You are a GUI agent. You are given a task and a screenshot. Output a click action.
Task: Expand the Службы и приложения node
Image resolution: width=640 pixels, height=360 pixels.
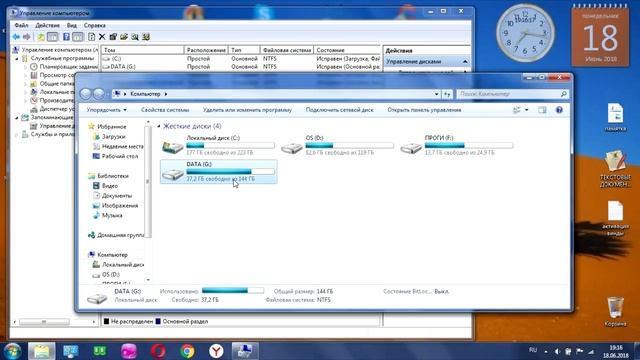coord(17,134)
